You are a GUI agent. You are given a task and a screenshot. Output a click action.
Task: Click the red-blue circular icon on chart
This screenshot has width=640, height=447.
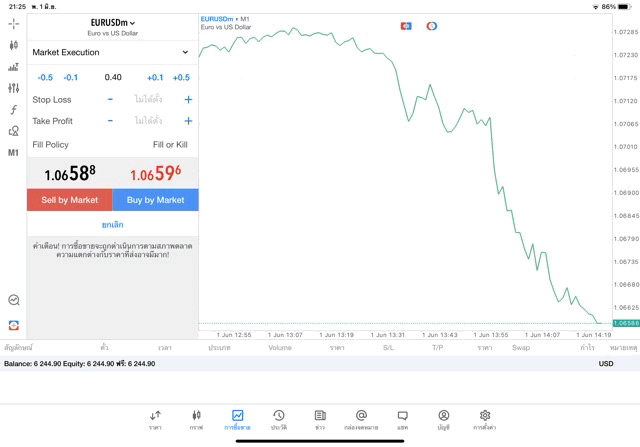(x=431, y=26)
